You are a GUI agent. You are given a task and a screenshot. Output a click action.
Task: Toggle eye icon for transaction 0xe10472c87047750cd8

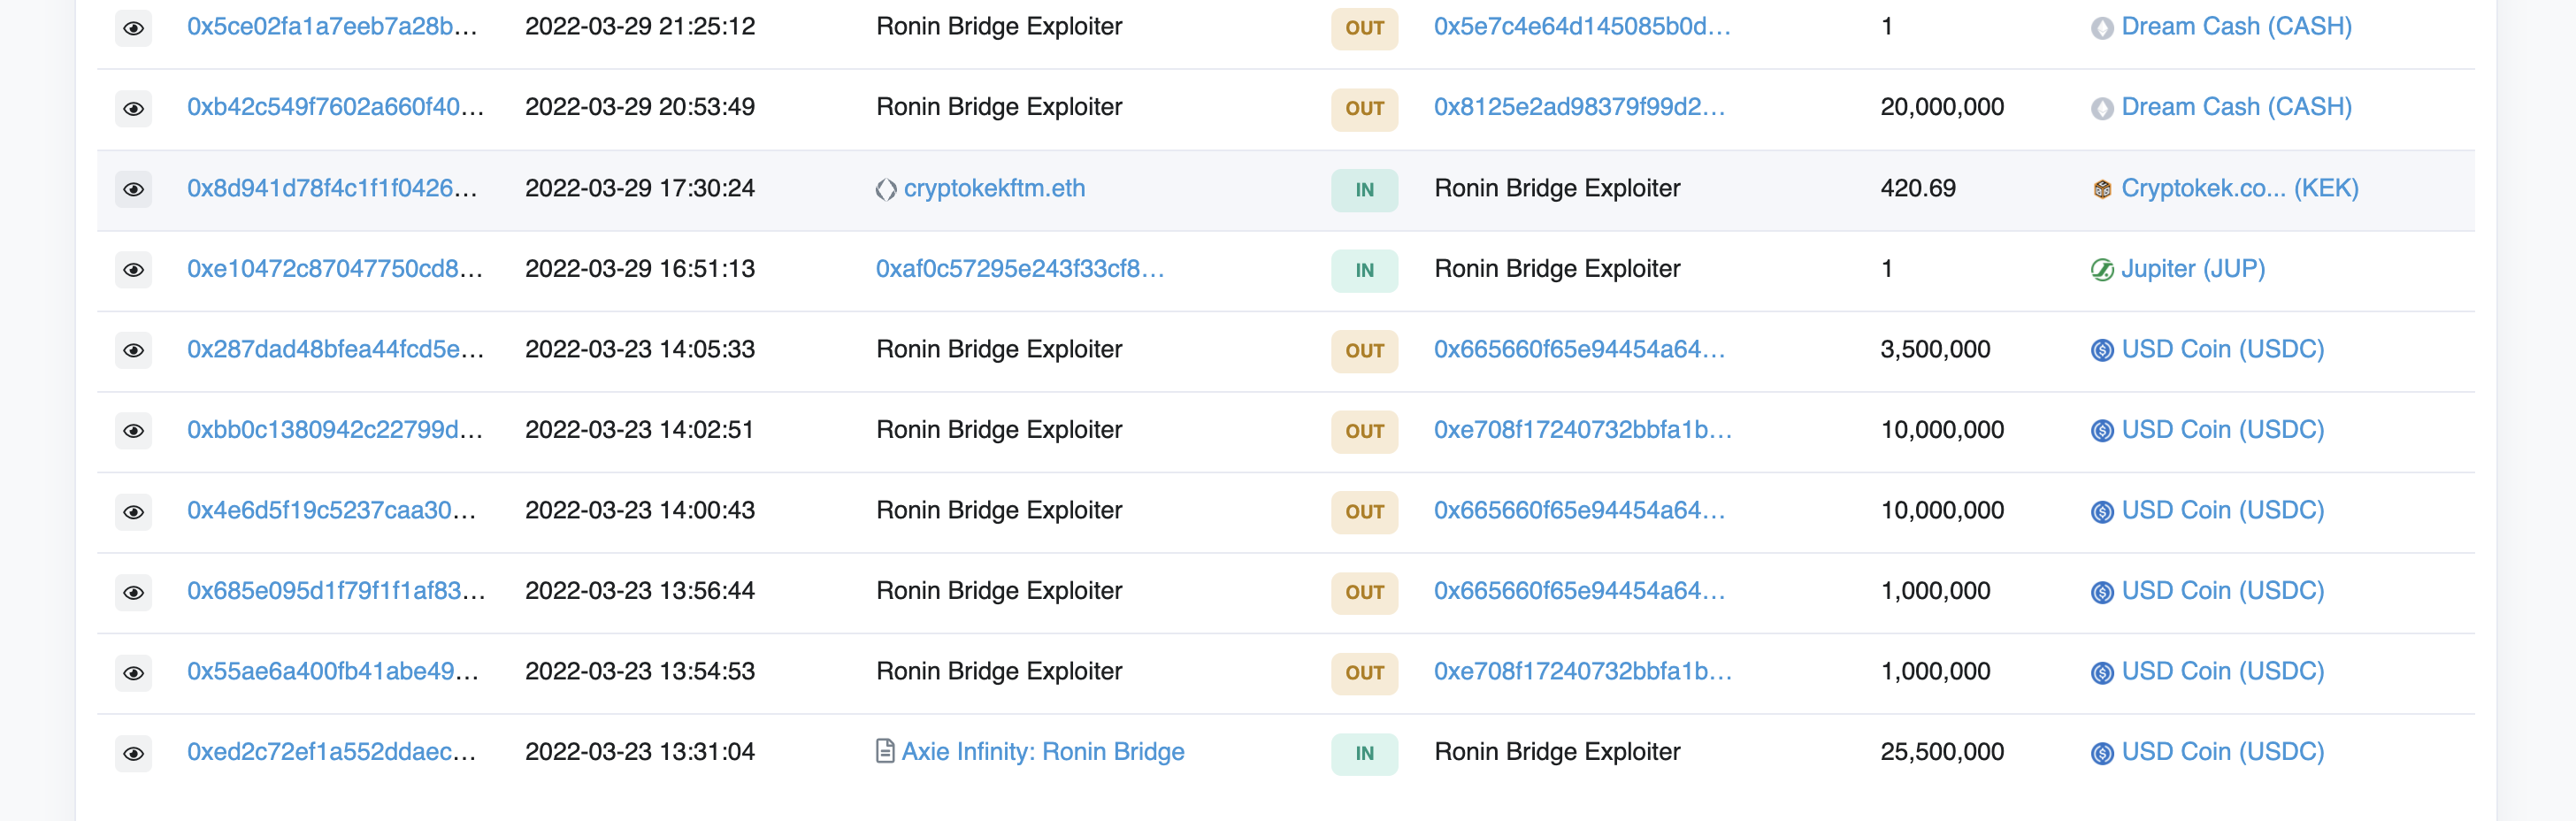click(133, 270)
